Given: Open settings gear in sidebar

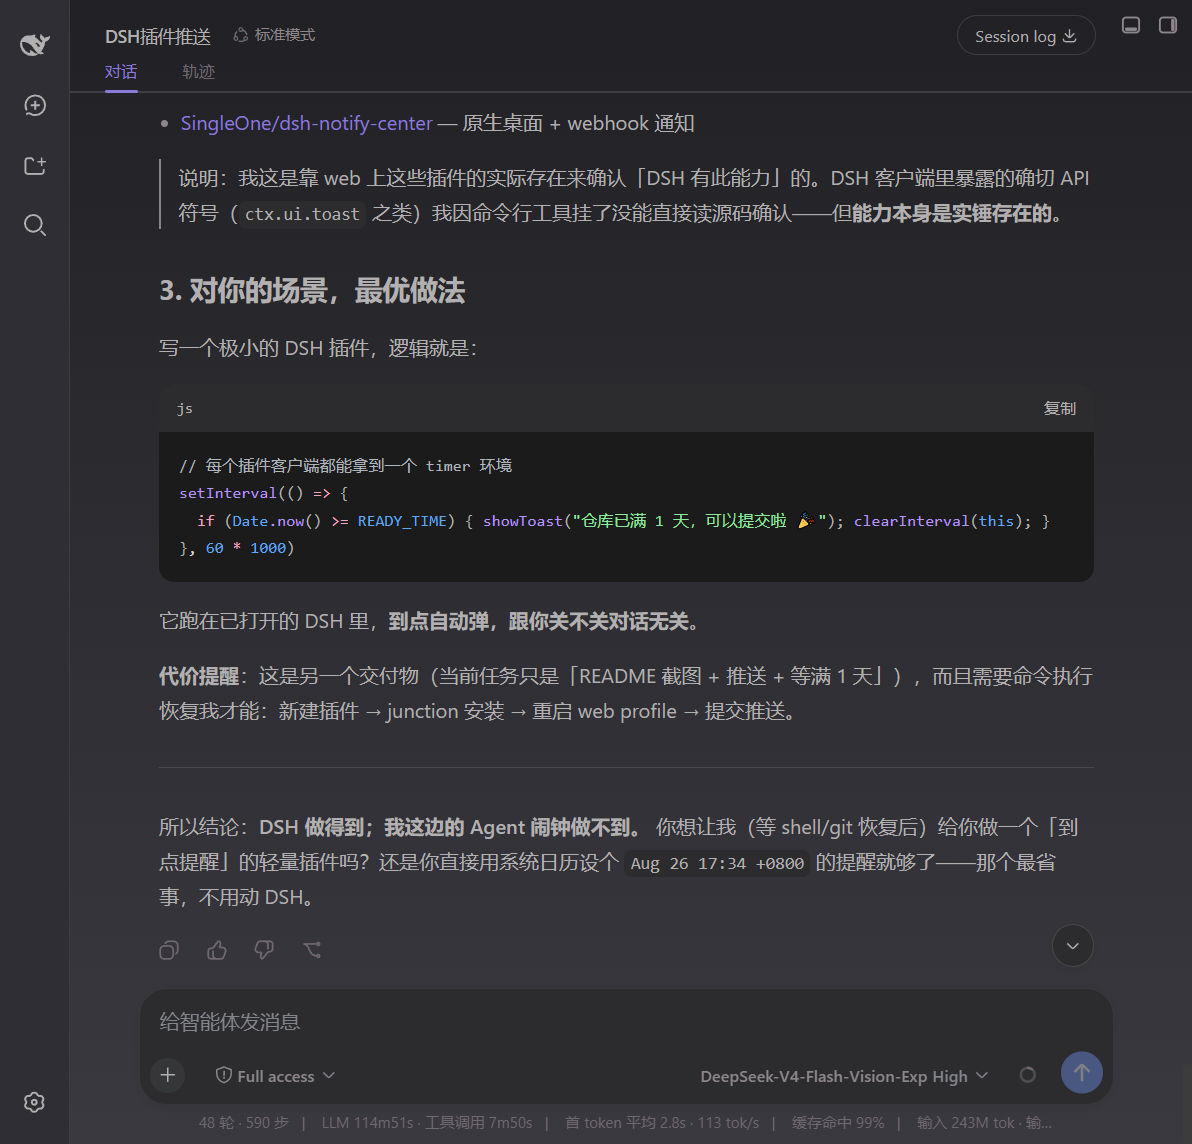Looking at the screenshot, I should (34, 1102).
